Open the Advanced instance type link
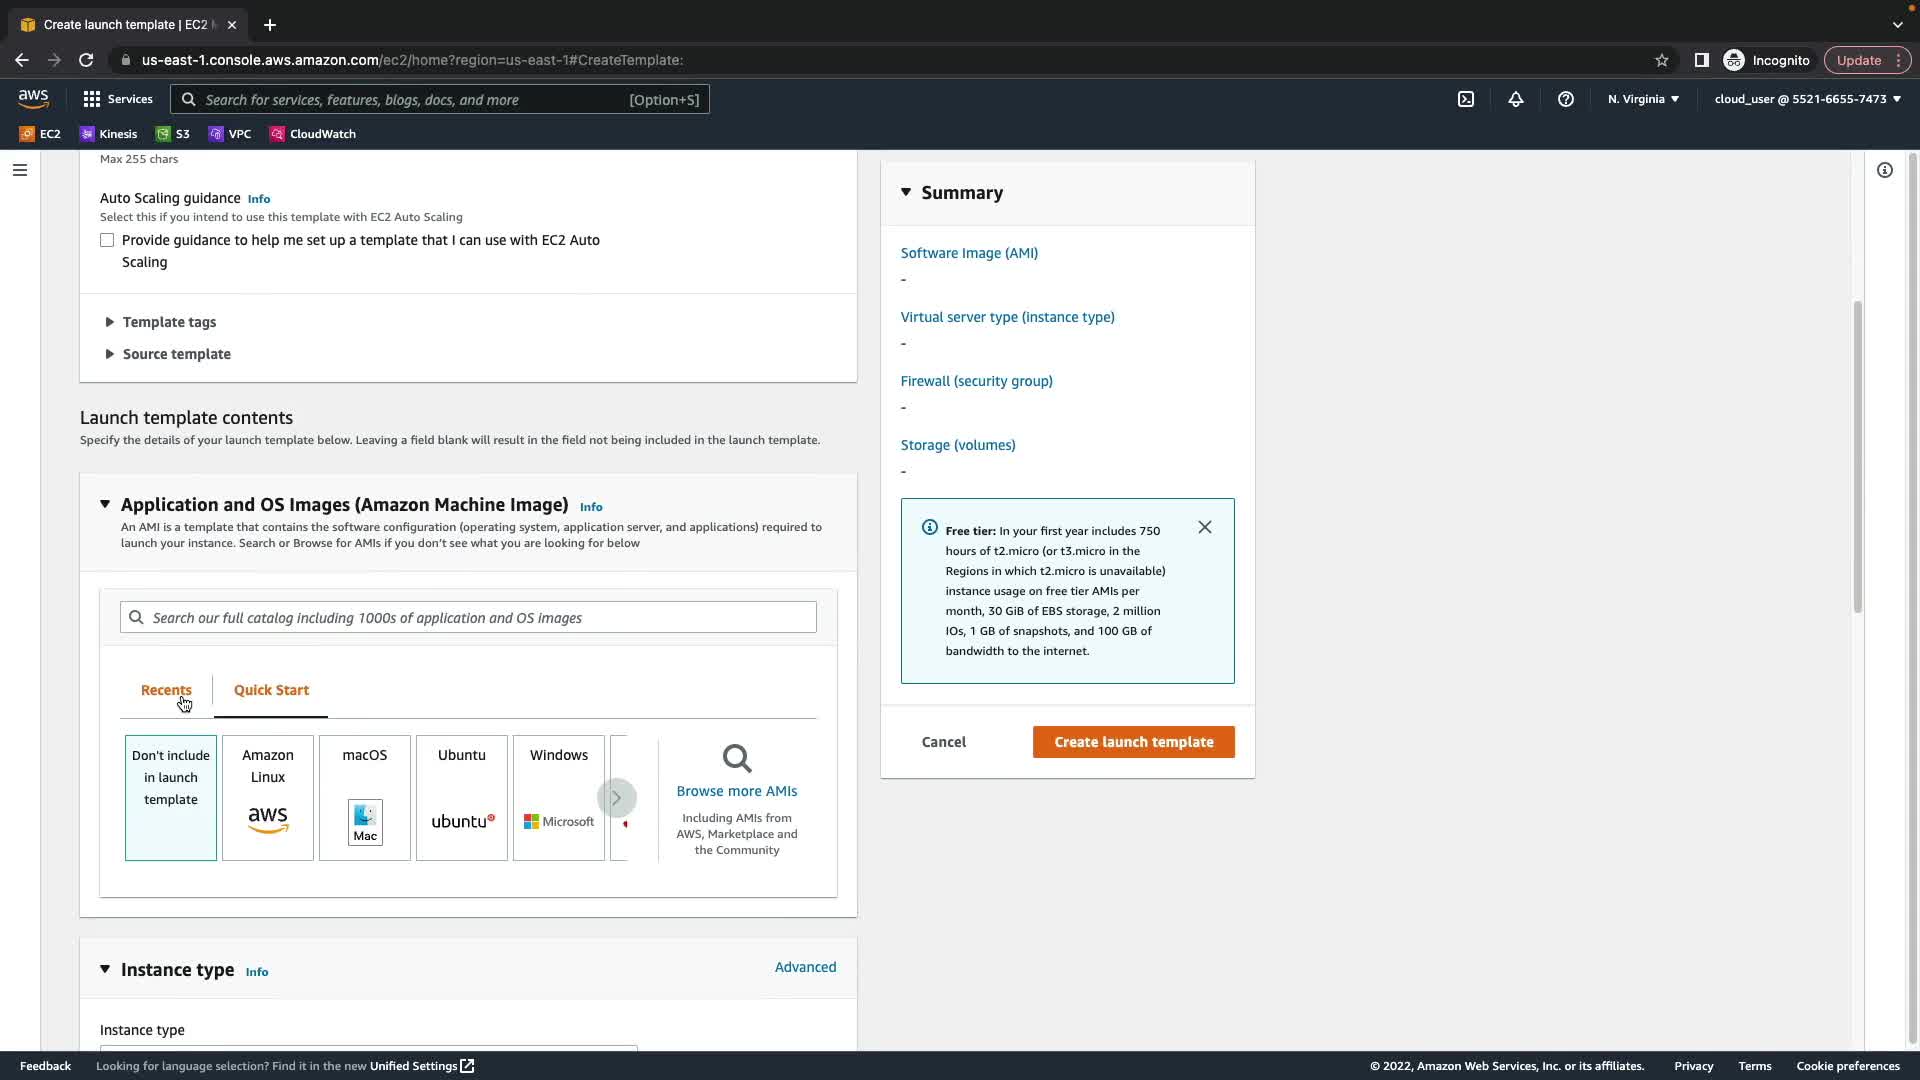This screenshot has width=1920, height=1080. coord(805,967)
